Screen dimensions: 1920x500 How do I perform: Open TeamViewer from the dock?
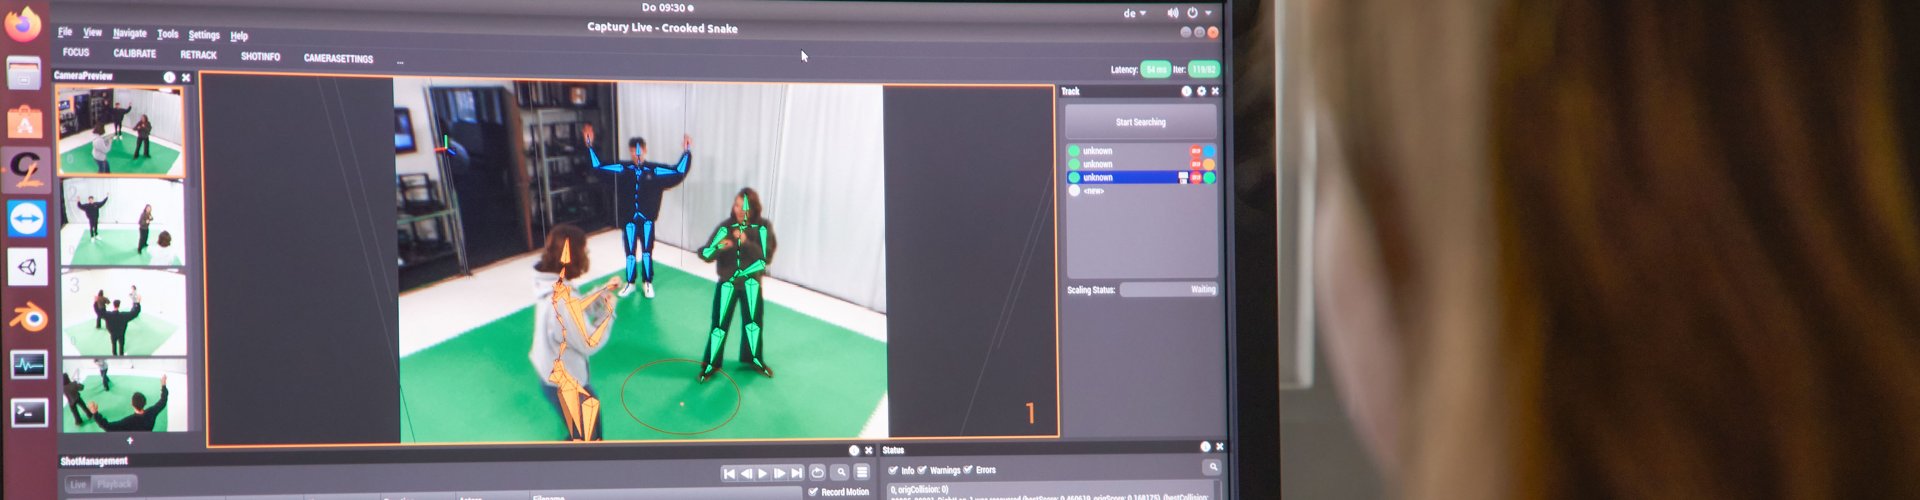tap(27, 218)
